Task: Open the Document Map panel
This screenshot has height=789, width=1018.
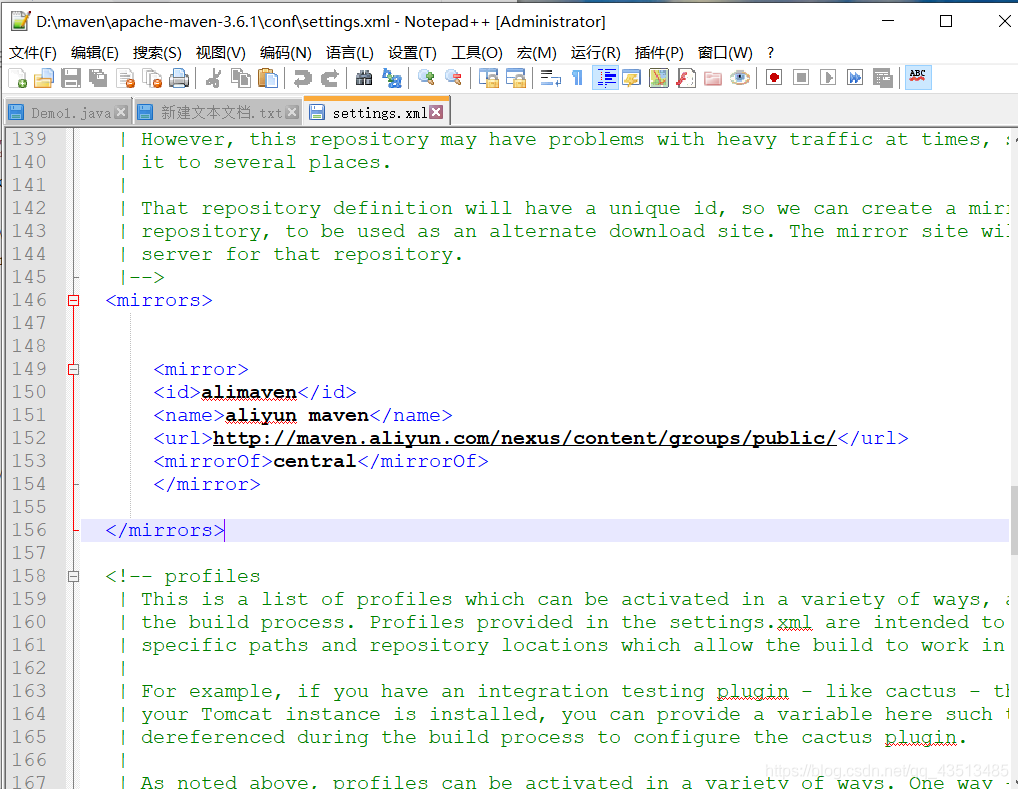Action: (x=659, y=79)
